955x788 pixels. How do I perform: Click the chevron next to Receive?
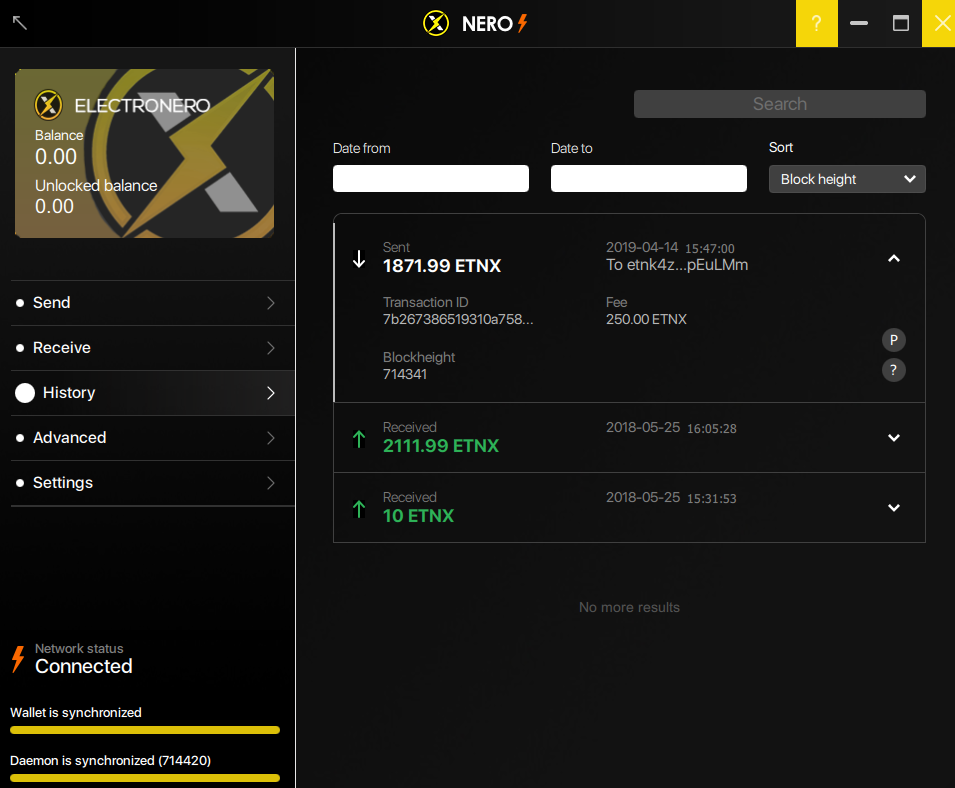[271, 348]
